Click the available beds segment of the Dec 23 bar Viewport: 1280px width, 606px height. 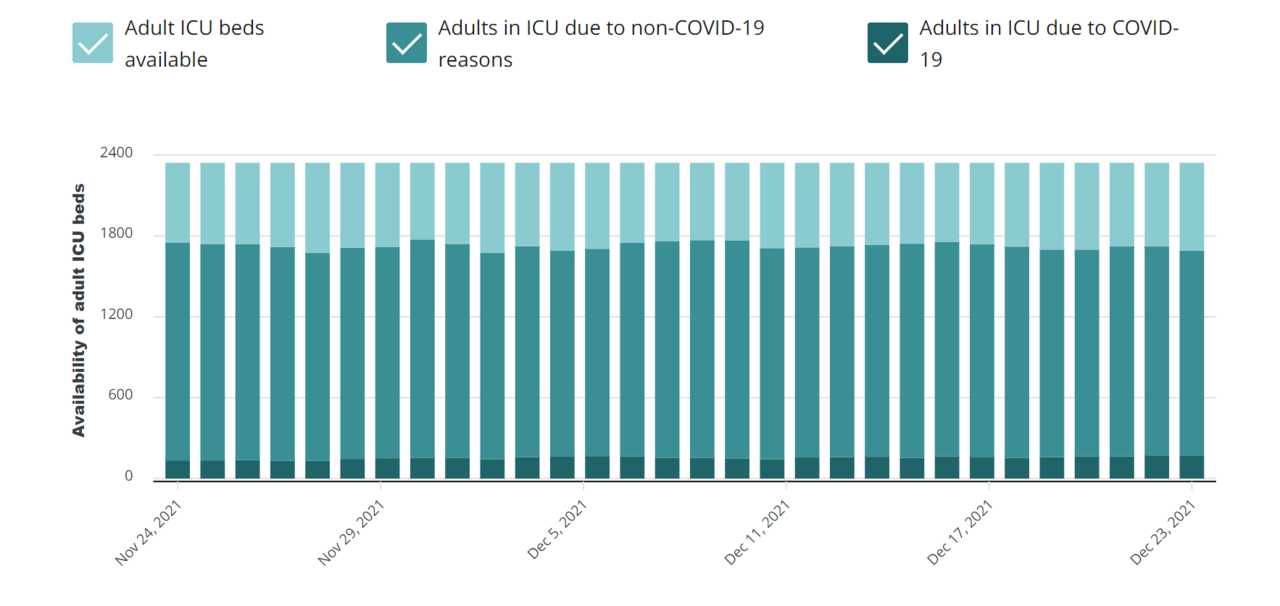(1191, 206)
